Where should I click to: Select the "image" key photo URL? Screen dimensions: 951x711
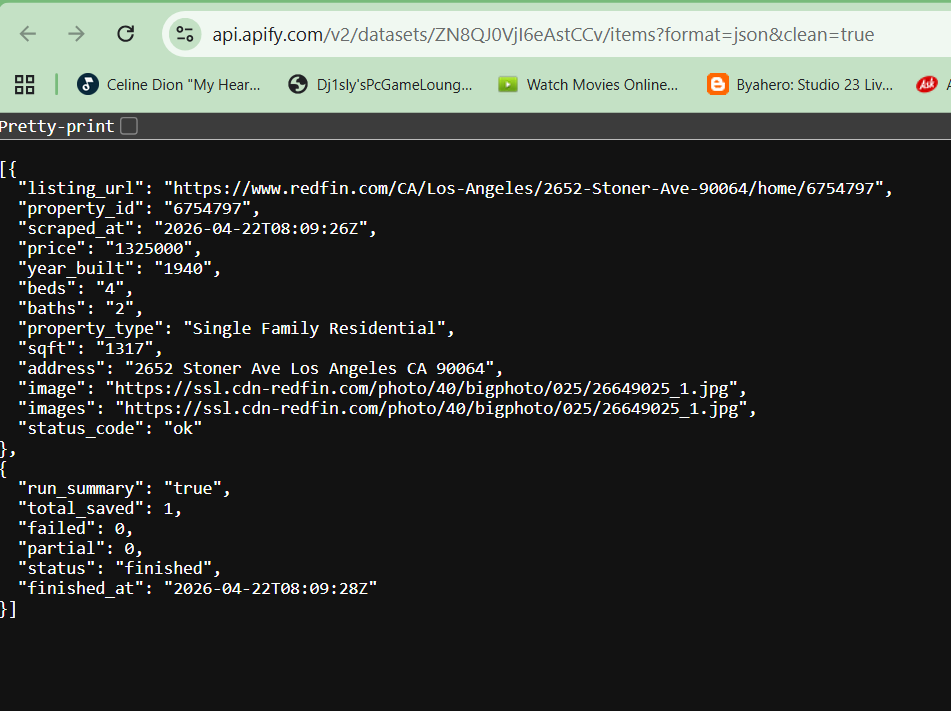tap(422, 389)
